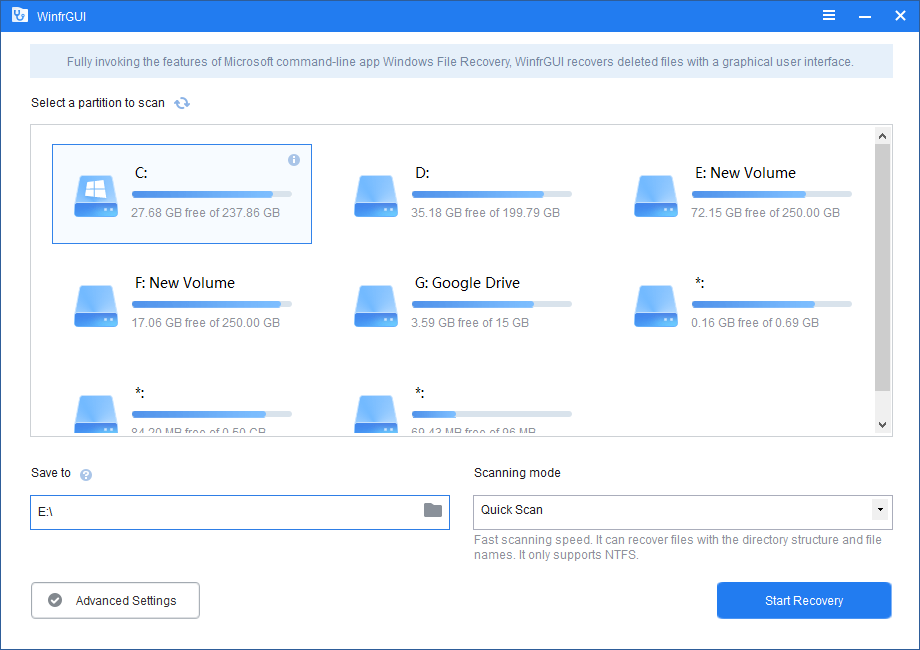920x650 pixels.
Task: Click the WinfrGUI logo in title bar
Action: pos(19,15)
